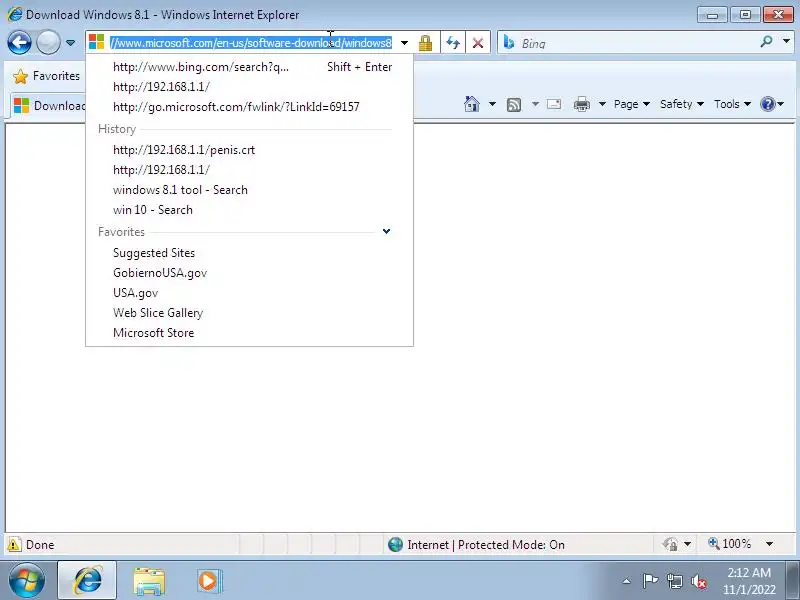The width and height of the screenshot is (800, 600).
Task: Launch Windows Media Player from taskbar
Action: (209, 581)
